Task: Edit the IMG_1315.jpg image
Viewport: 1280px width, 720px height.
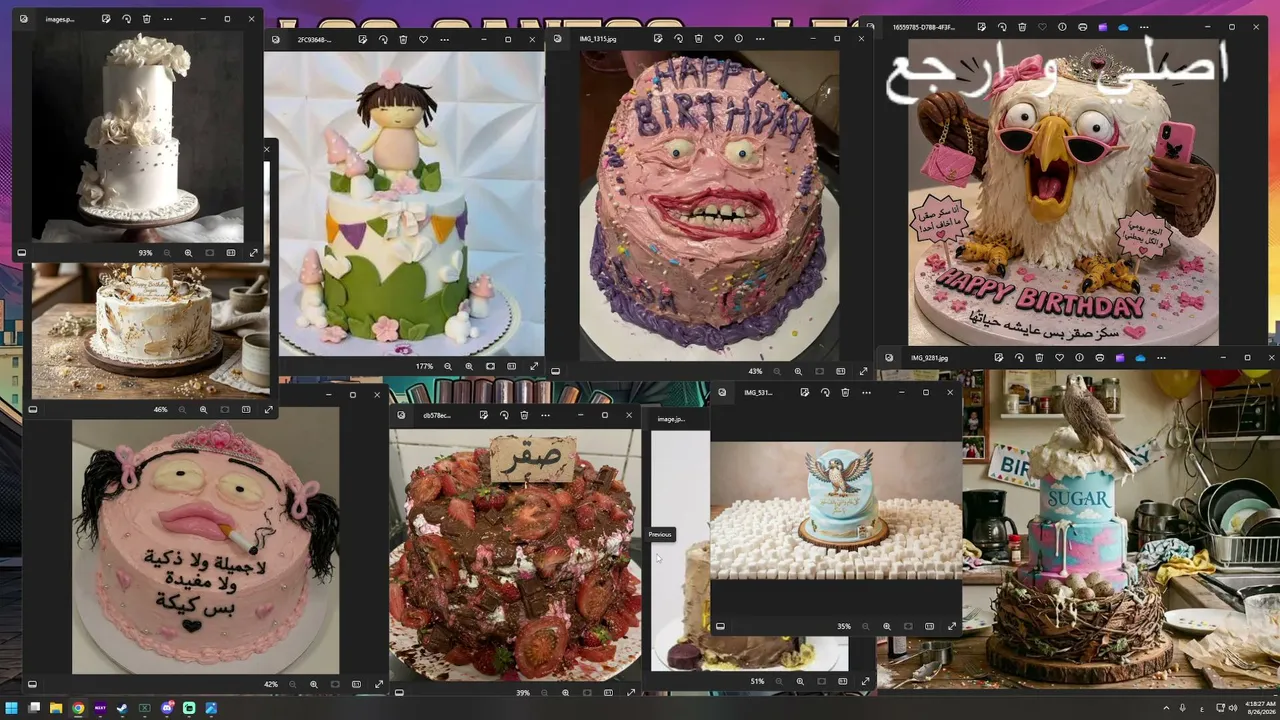Action: click(657, 39)
